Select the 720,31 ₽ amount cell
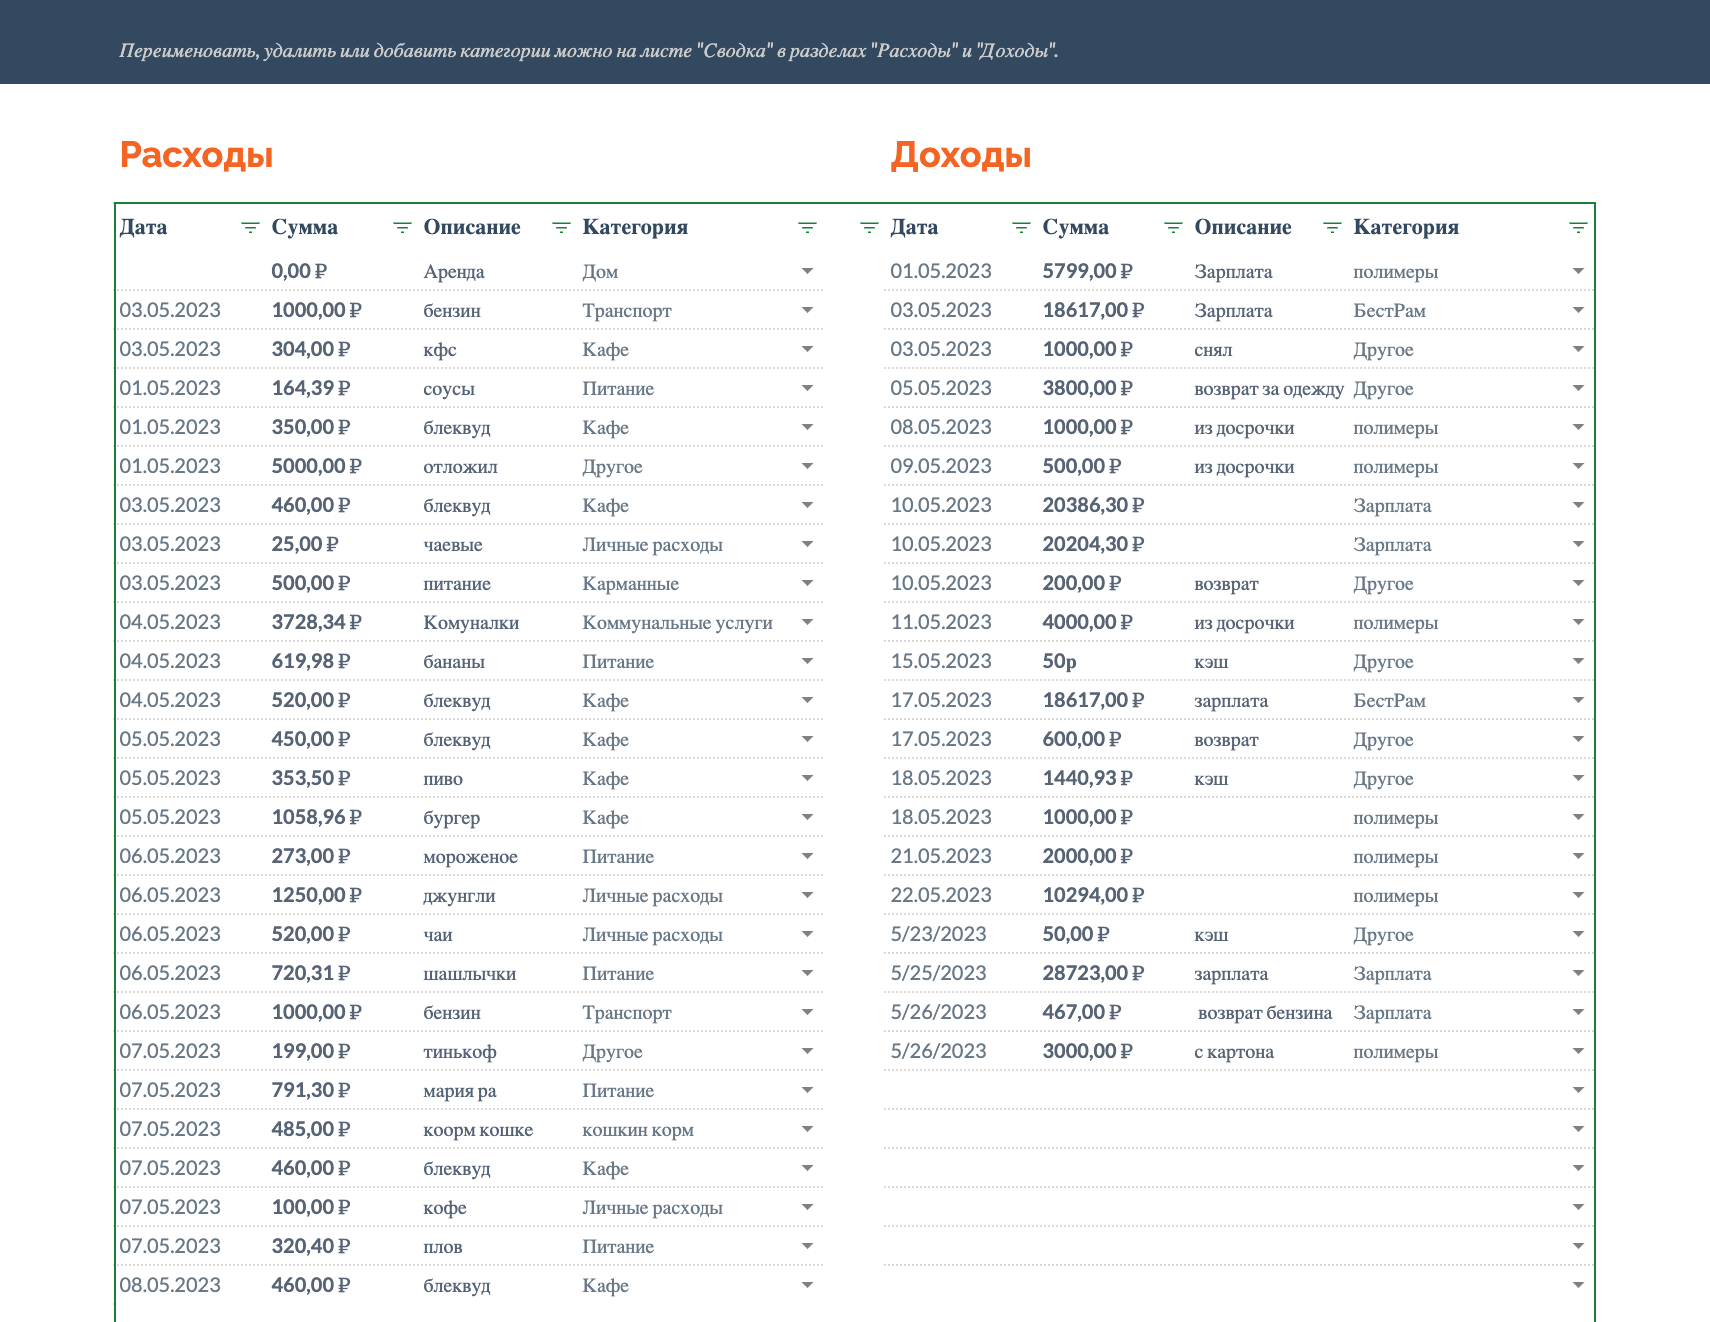The width and height of the screenshot is (1710, 1322). (311, 973)
